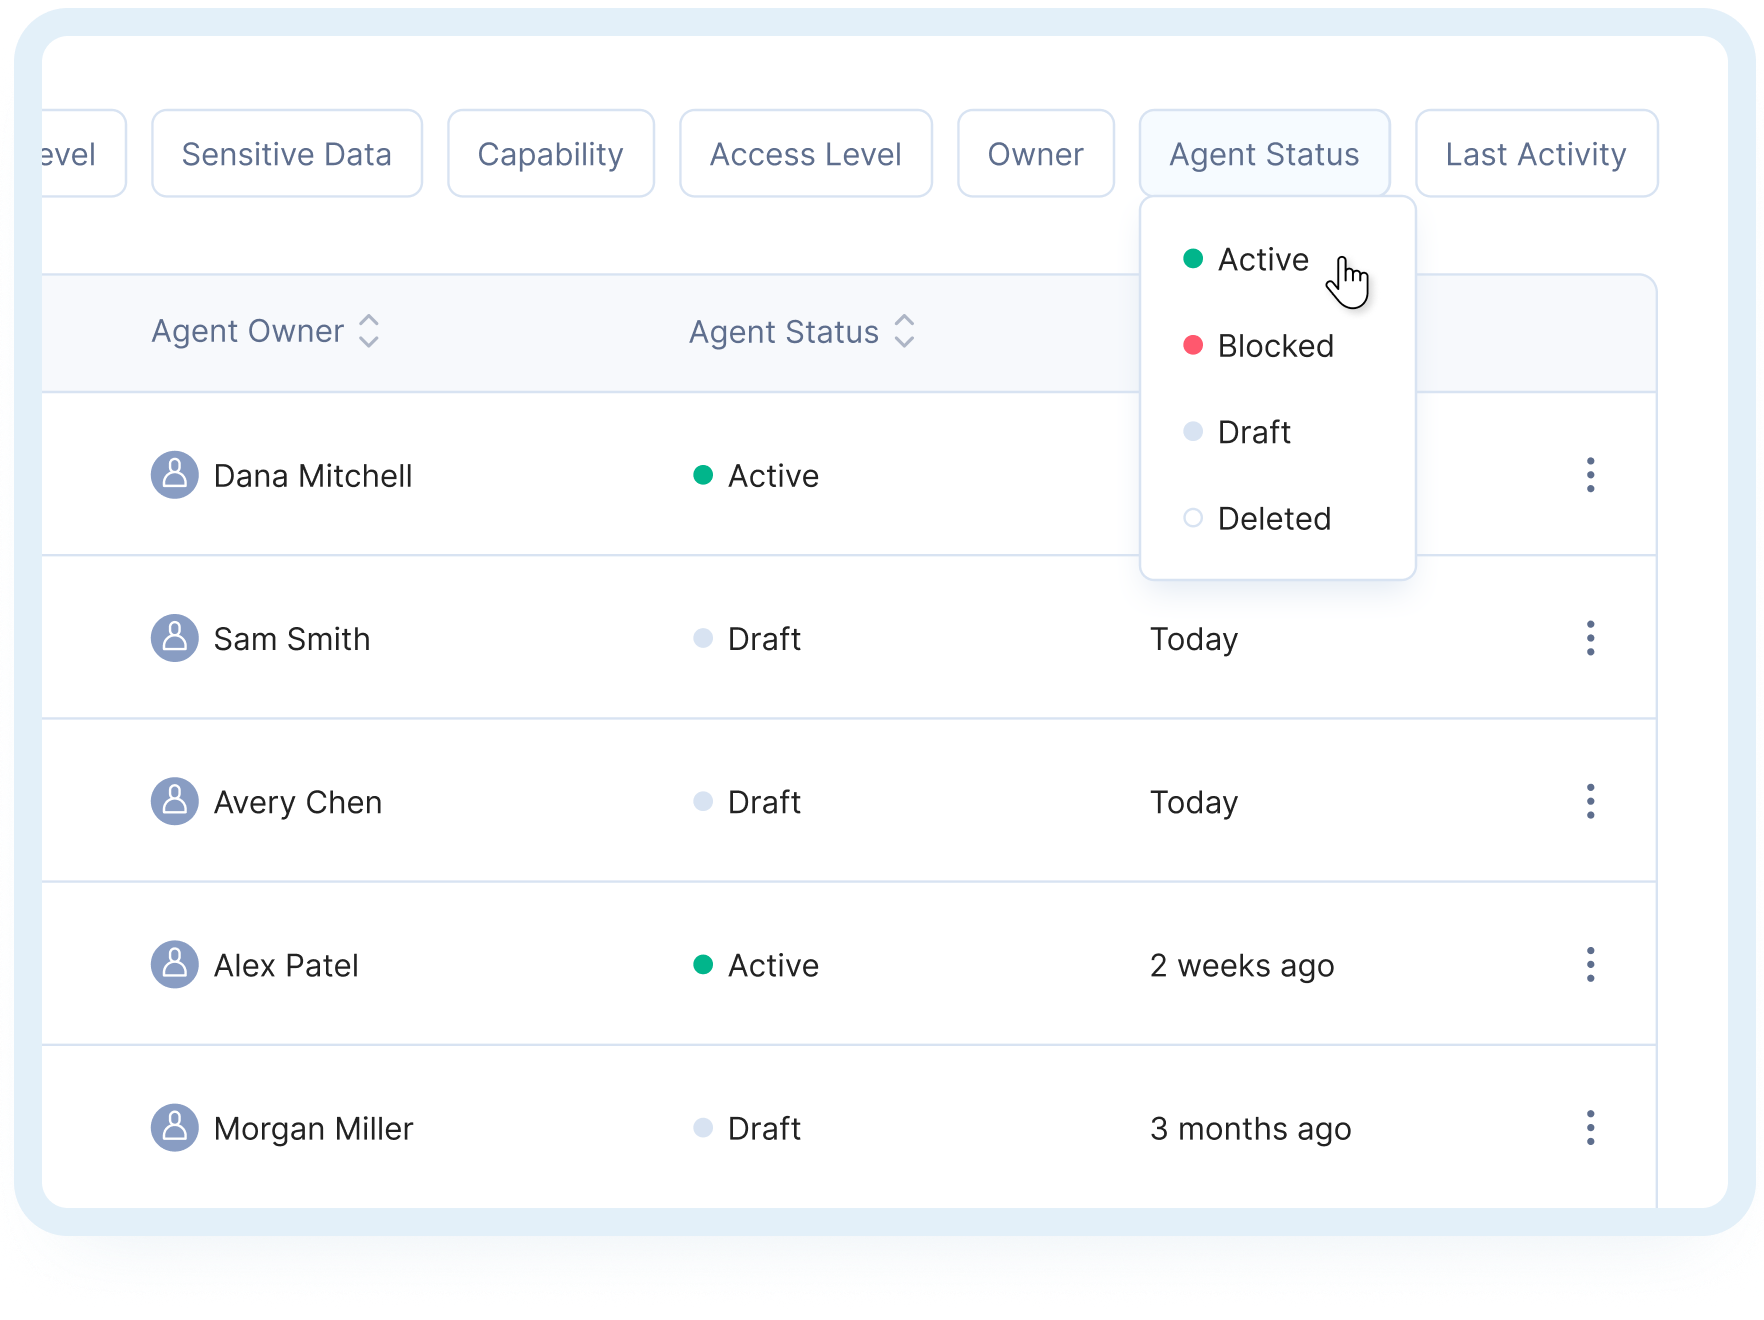The image size is (1764, 1320).
Task: Click Today in Sam Smith row
Action: 1194,638
